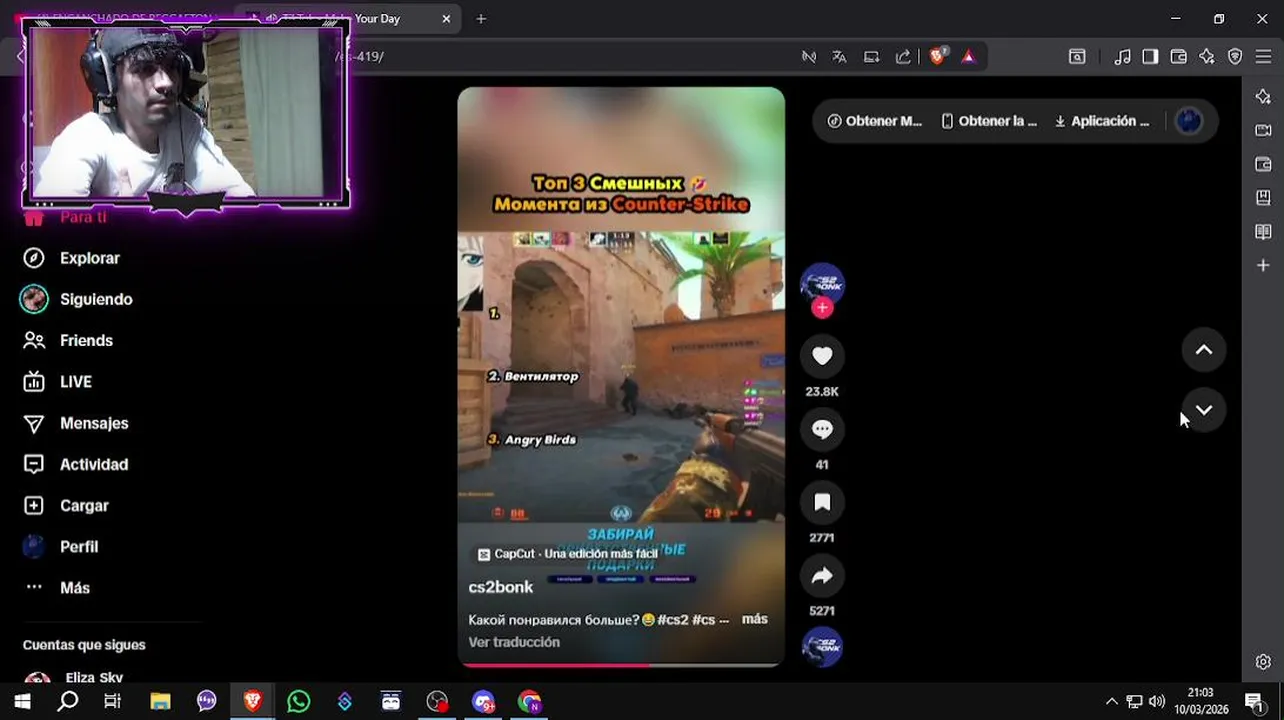Open the tab search icon in browser toolbar
This screenshot has width=1284, height=720.
(1077, 57)
